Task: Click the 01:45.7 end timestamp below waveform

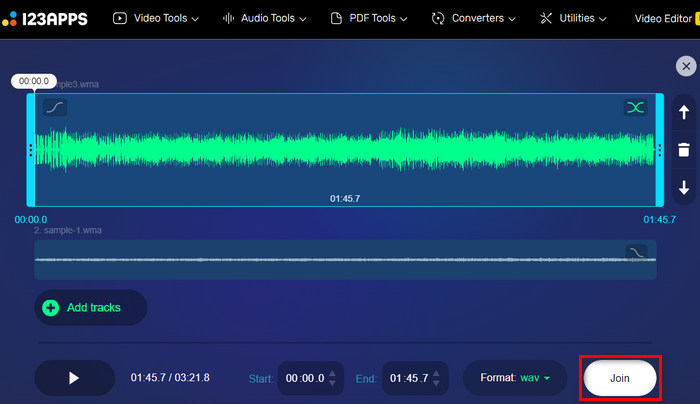Action: coord(659,220)
